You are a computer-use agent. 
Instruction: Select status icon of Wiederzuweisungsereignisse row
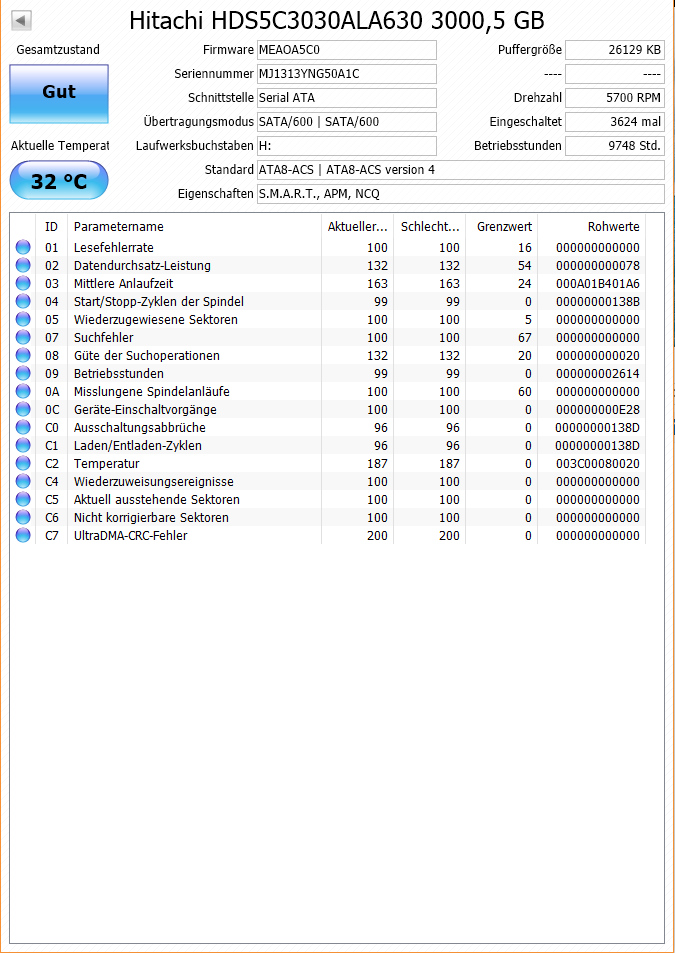click(23, 481)
